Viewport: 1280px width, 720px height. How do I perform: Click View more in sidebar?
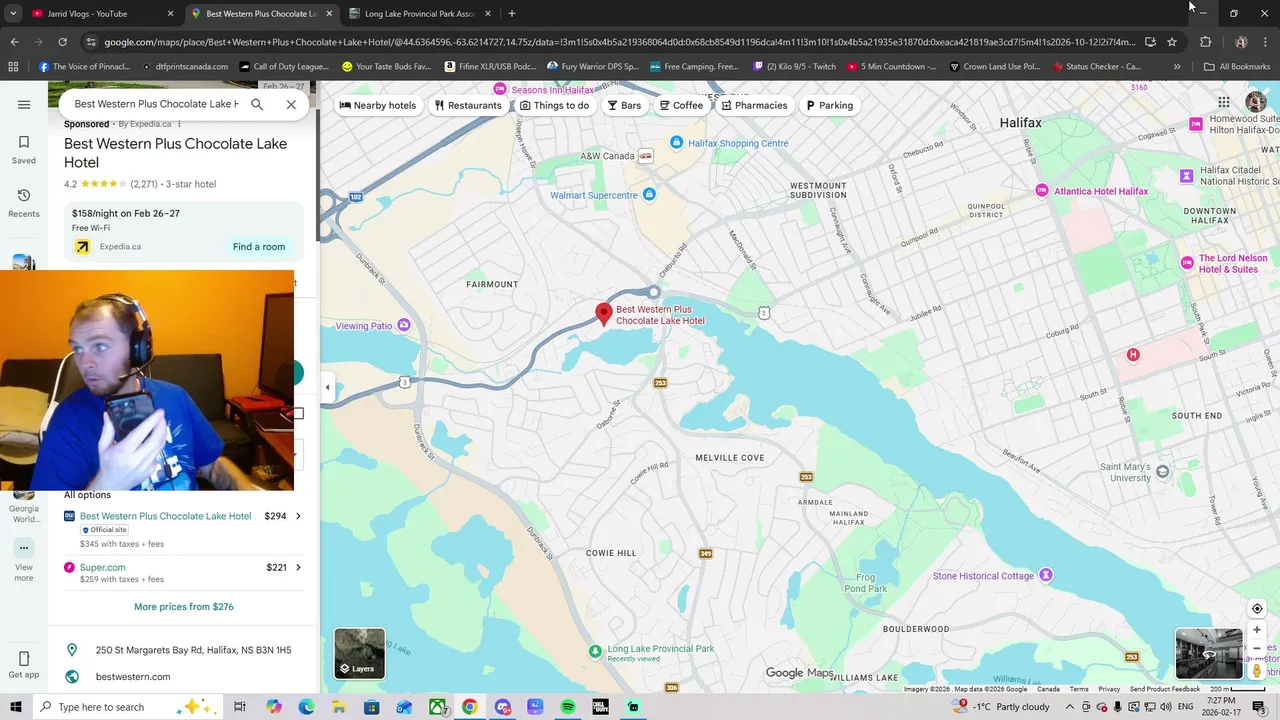click(24, 561)
